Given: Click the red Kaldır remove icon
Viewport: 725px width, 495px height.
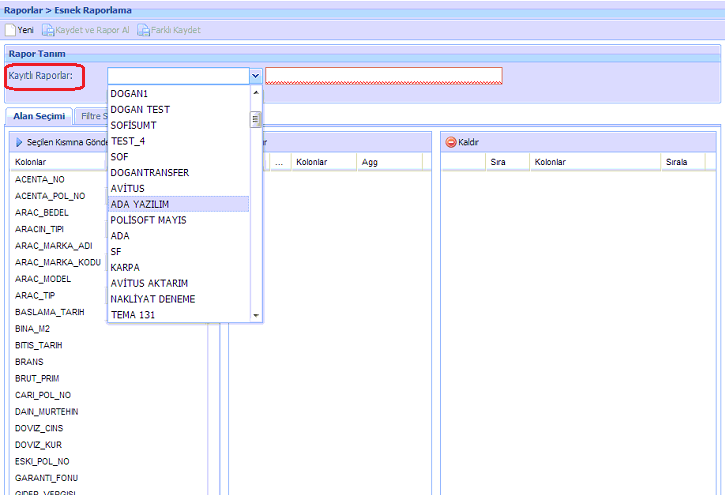Looking at the screenshot, I should [x=451, y=142].
